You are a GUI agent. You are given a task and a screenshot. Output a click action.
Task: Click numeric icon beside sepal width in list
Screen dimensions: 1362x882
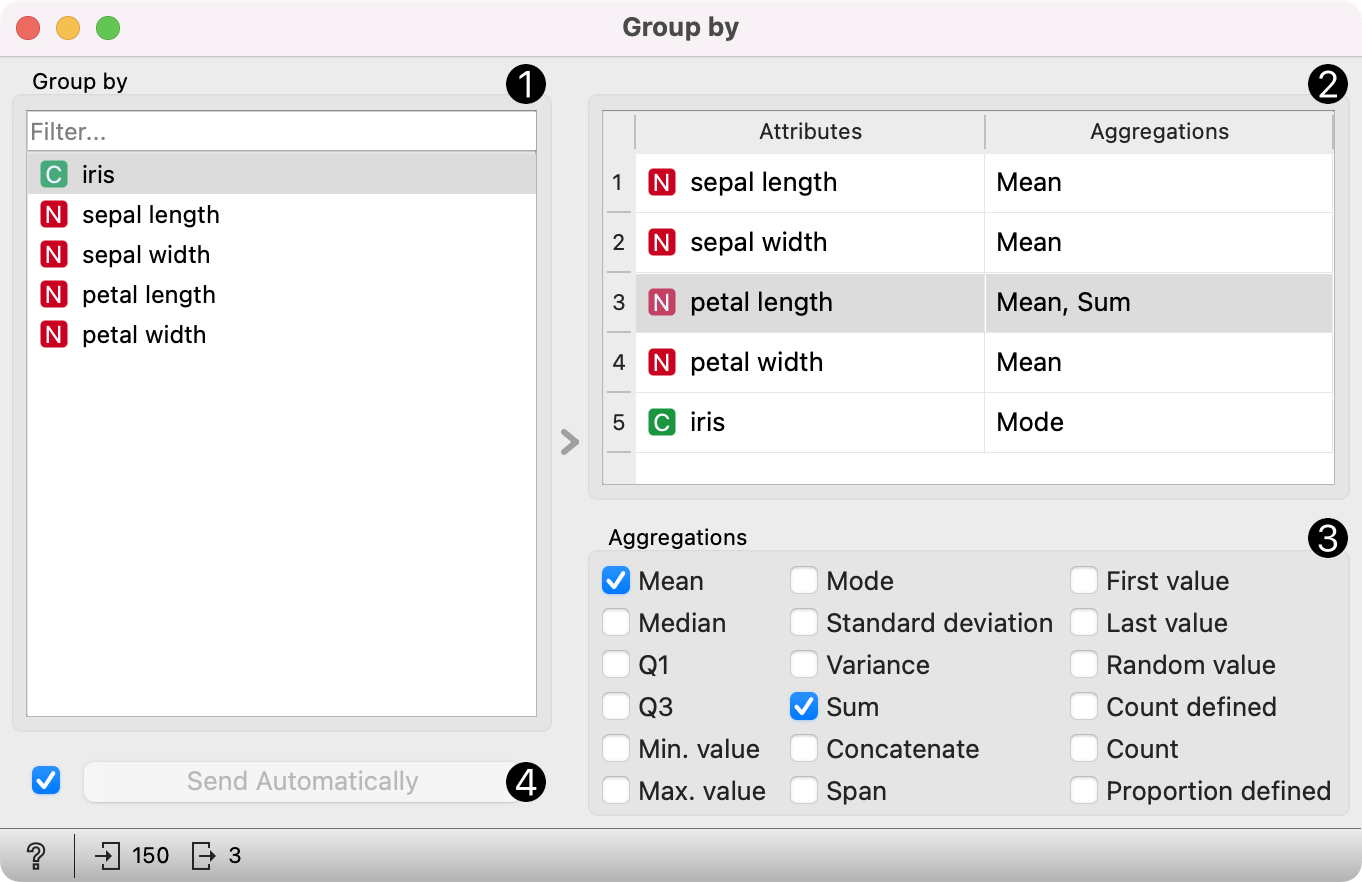click(x=53, y=255)
